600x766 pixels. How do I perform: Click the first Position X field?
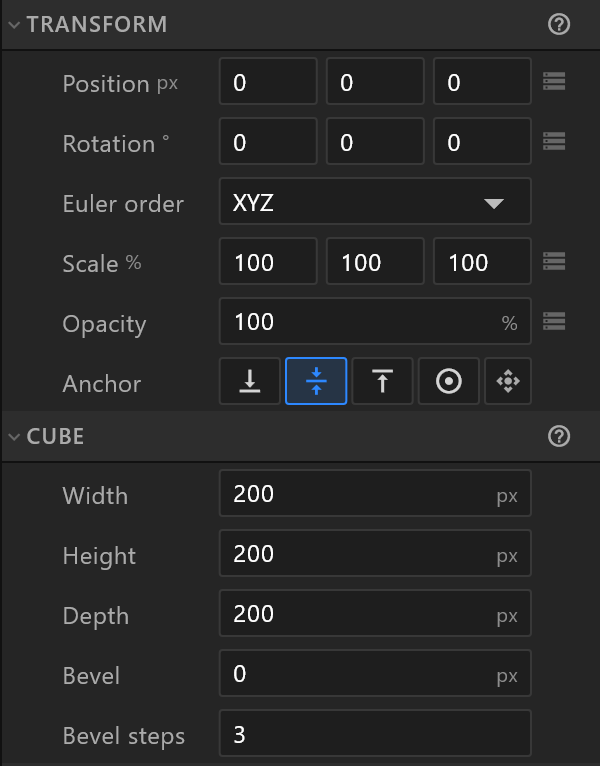click(268, 81)
